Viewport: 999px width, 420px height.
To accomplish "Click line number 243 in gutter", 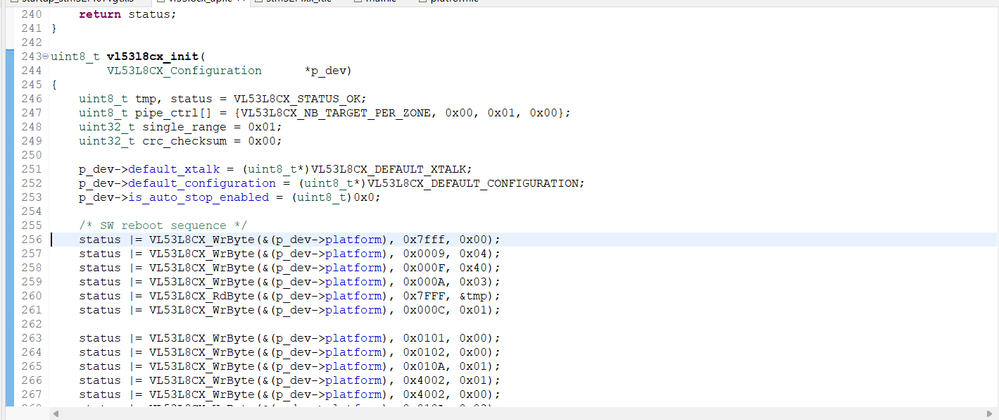I will point(31,57).
